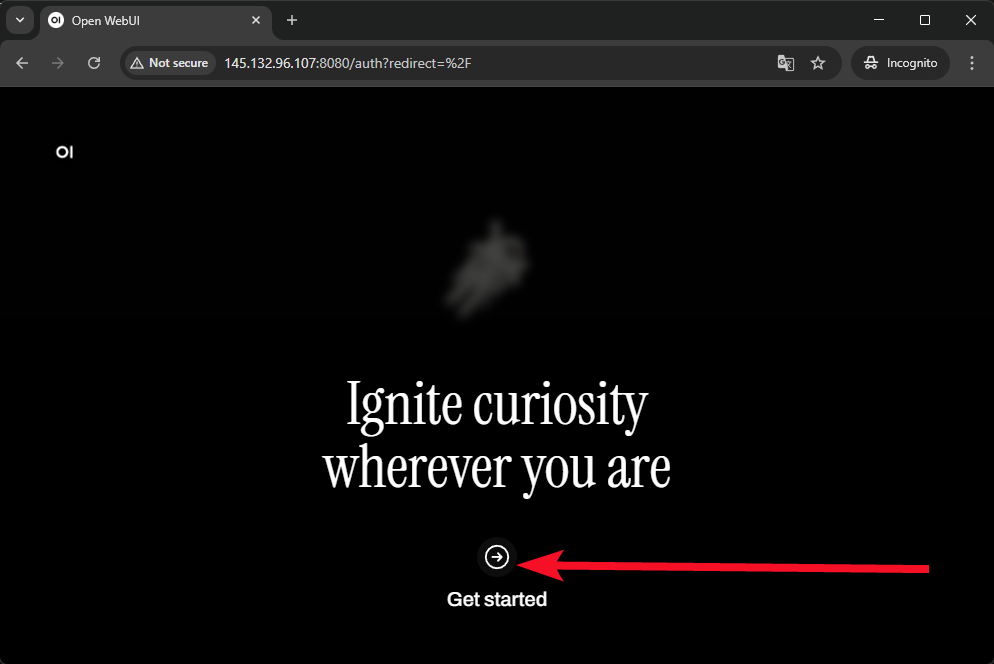Click the Open WebUI logo on the page
This screenshot has height=664, width=994.
point(64,152)
